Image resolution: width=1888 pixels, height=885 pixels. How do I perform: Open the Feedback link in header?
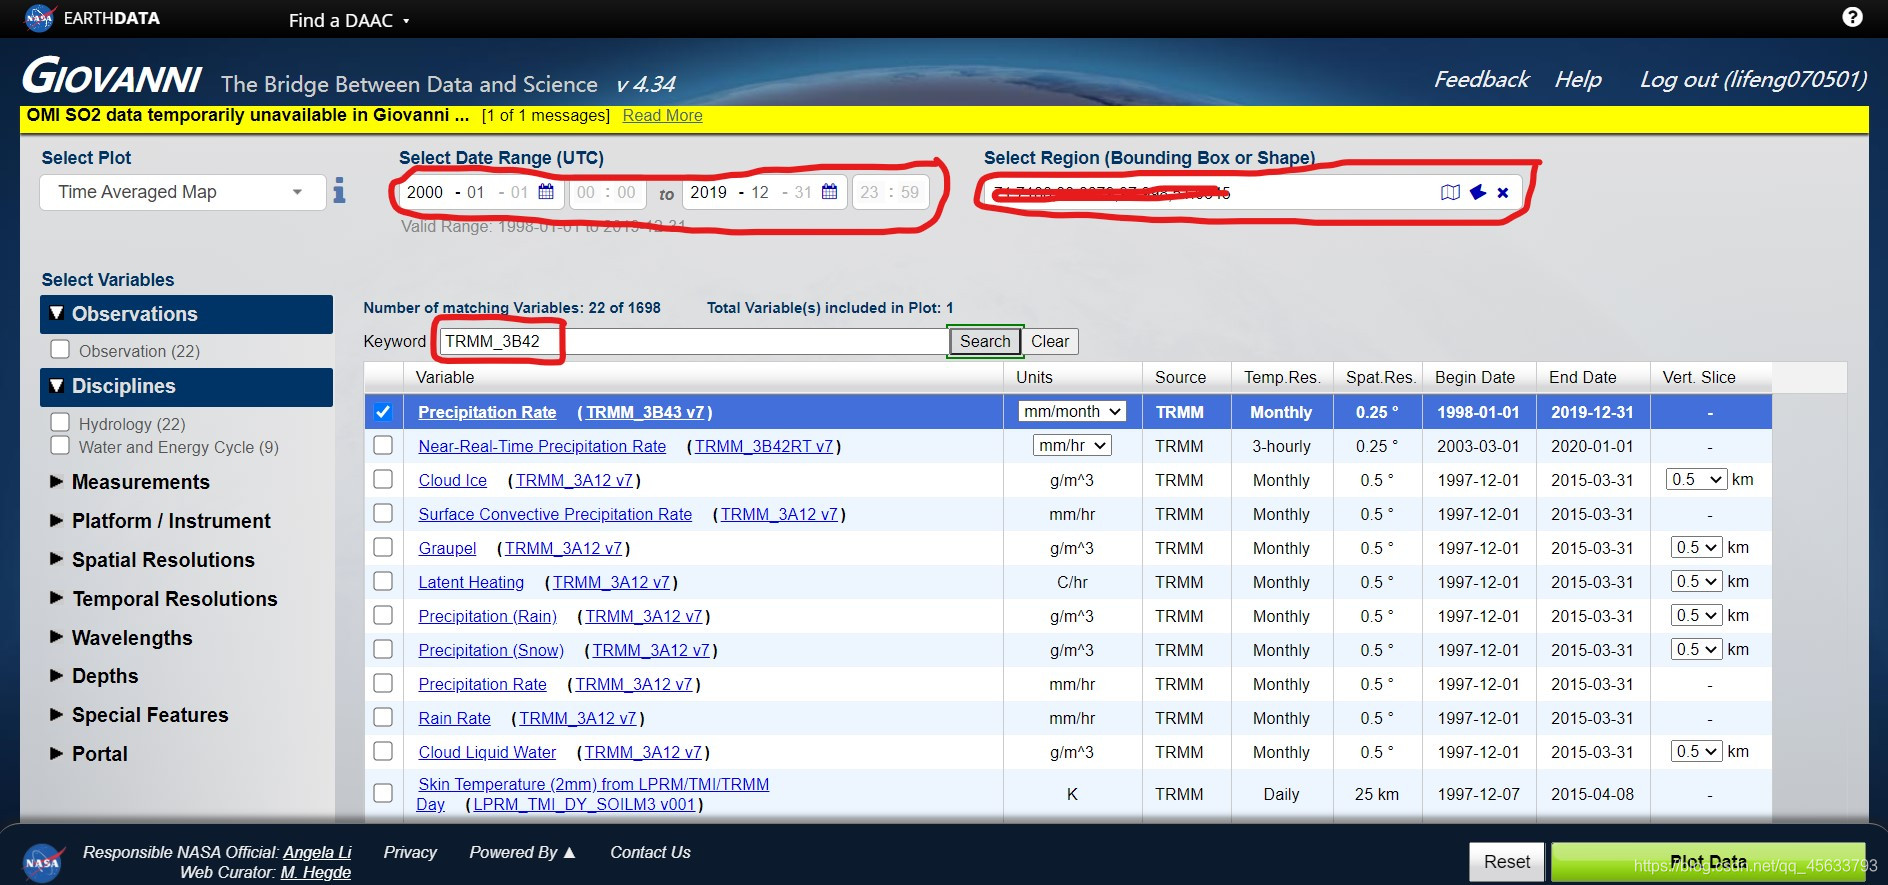[x=1481, y=79]
